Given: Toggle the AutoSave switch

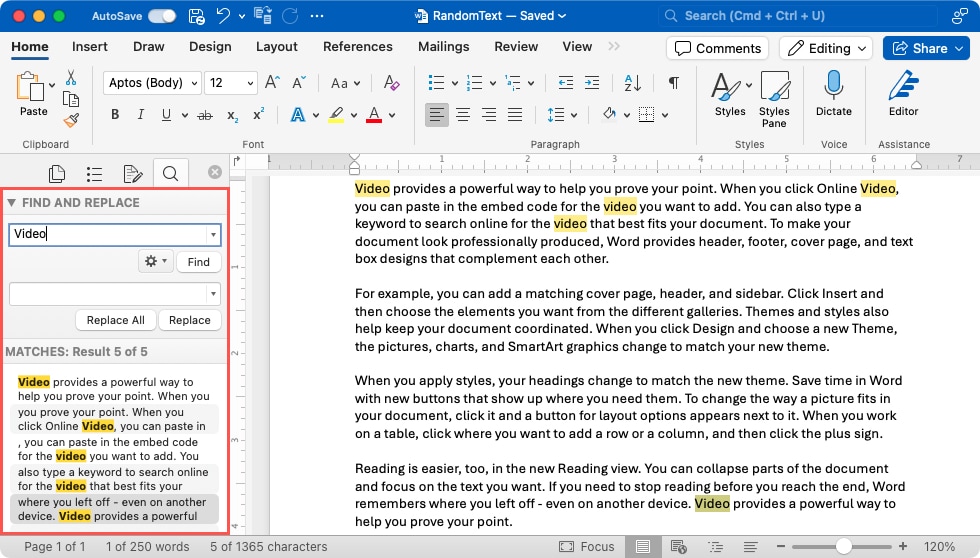Looking at the screenshot, I should [162, 16].
